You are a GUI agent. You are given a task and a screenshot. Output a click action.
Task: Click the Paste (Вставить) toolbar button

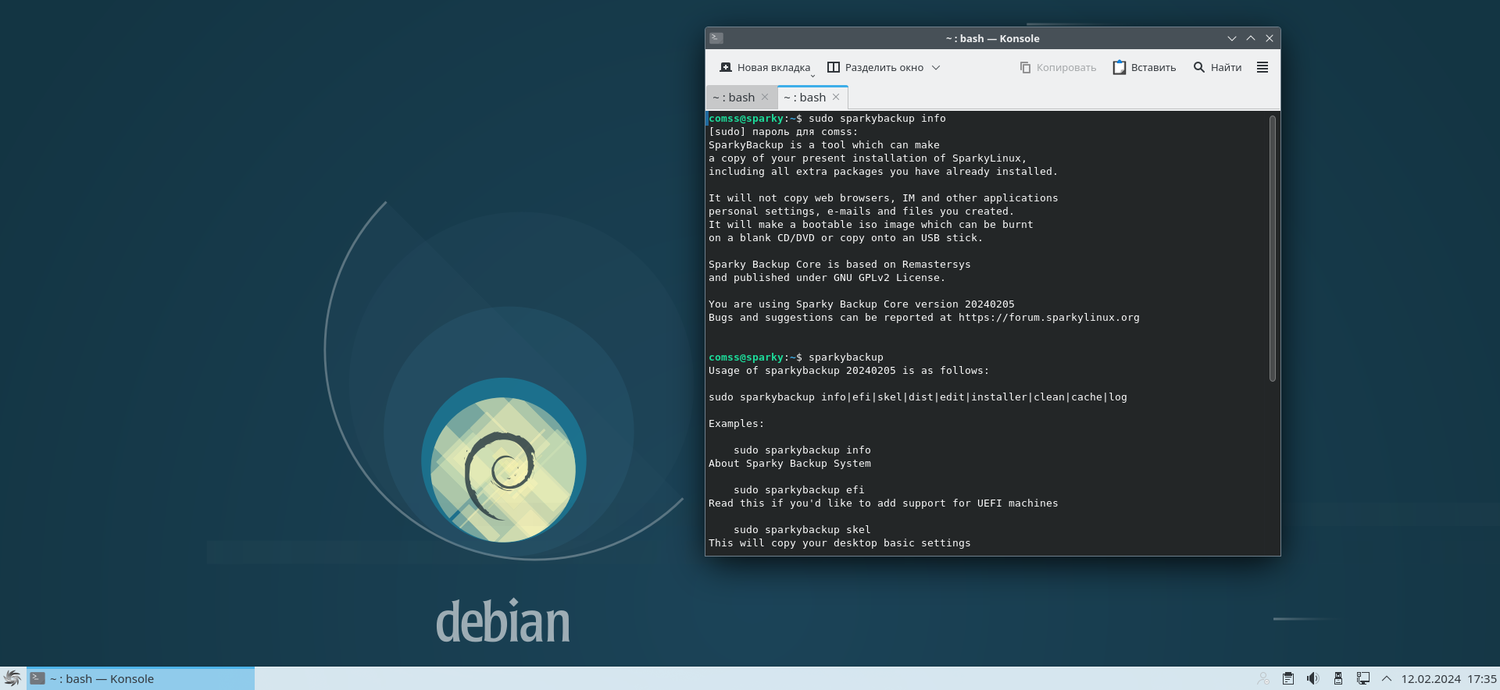1144,67
